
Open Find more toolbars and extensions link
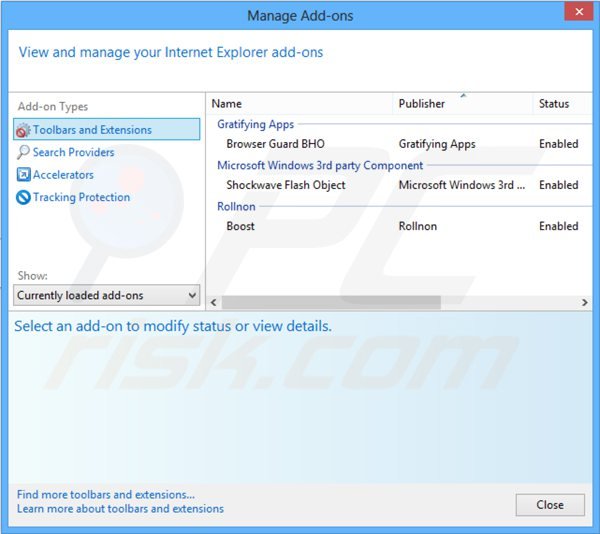click(106, 495)
